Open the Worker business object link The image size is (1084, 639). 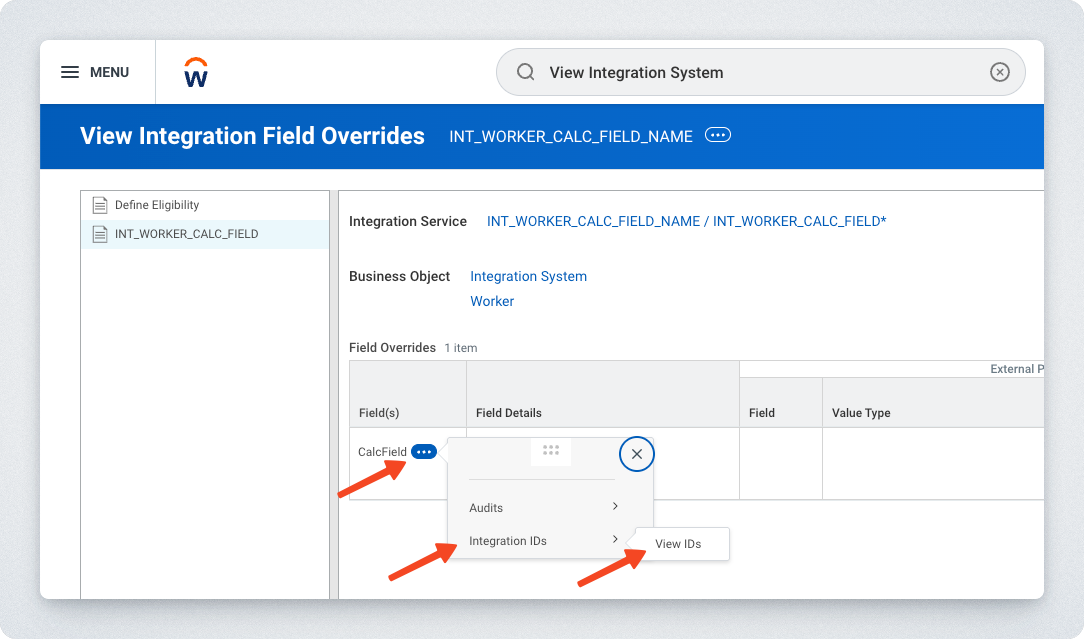pos(492,301)
